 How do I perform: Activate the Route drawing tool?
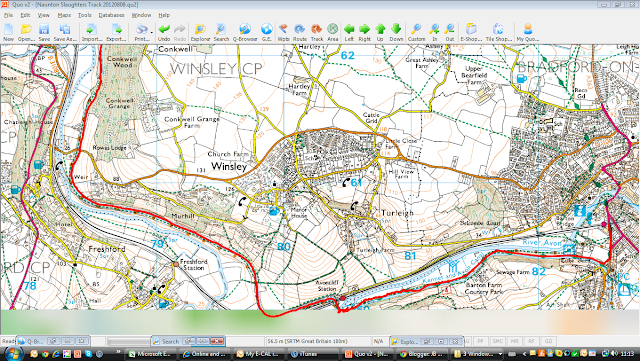pyautogui.click(x=300, y=32)
